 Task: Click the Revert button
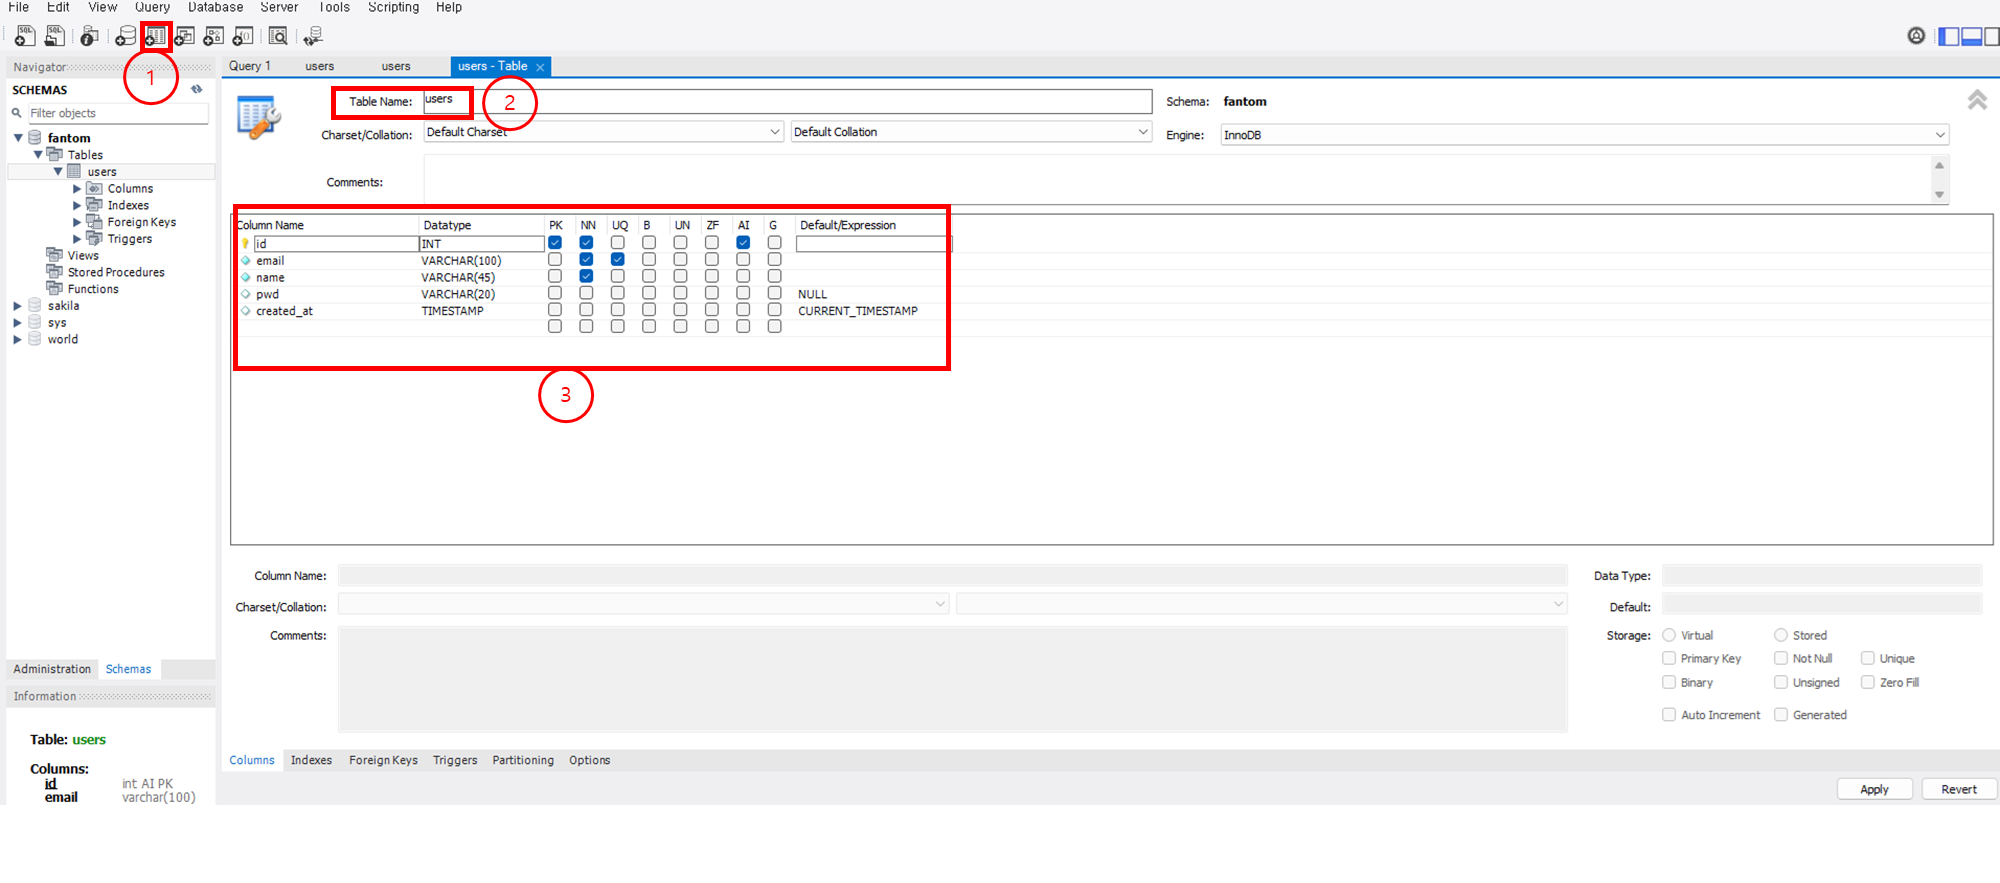pyautogui.click(x=1959, y=789)
